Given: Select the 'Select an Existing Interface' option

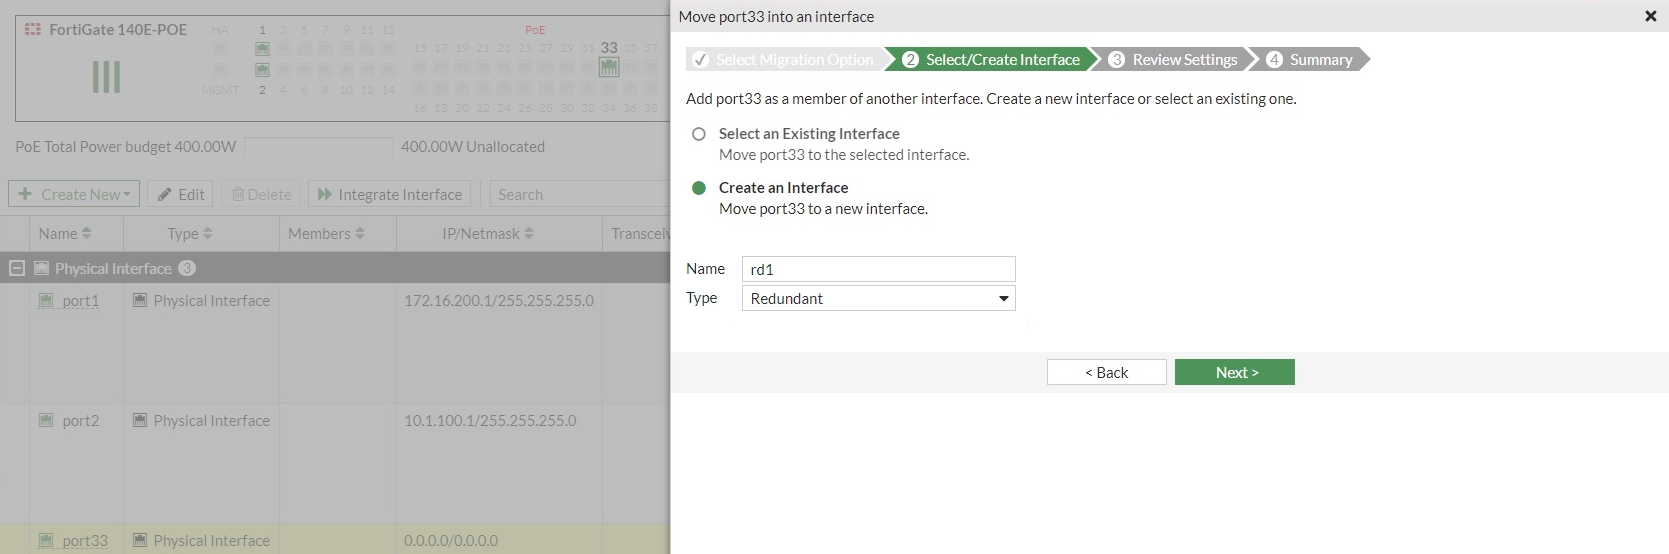Looking at the screenshot, I should pyautogui.click(x=699, y=134).
